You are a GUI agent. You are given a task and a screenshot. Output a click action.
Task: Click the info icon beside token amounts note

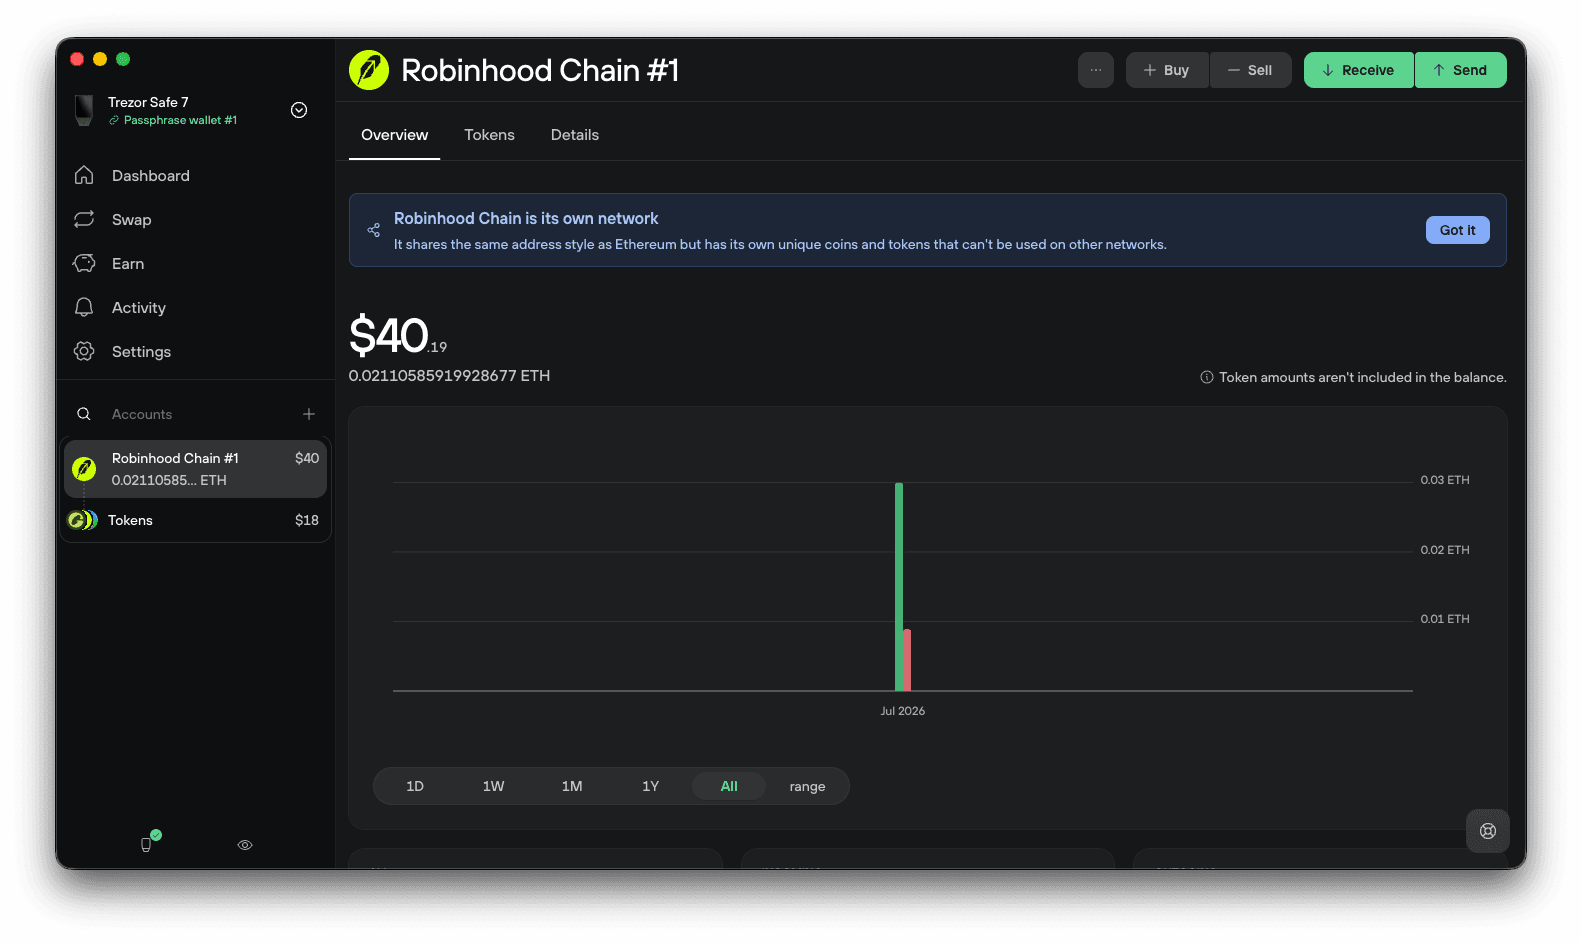(x=1207, y=377)
